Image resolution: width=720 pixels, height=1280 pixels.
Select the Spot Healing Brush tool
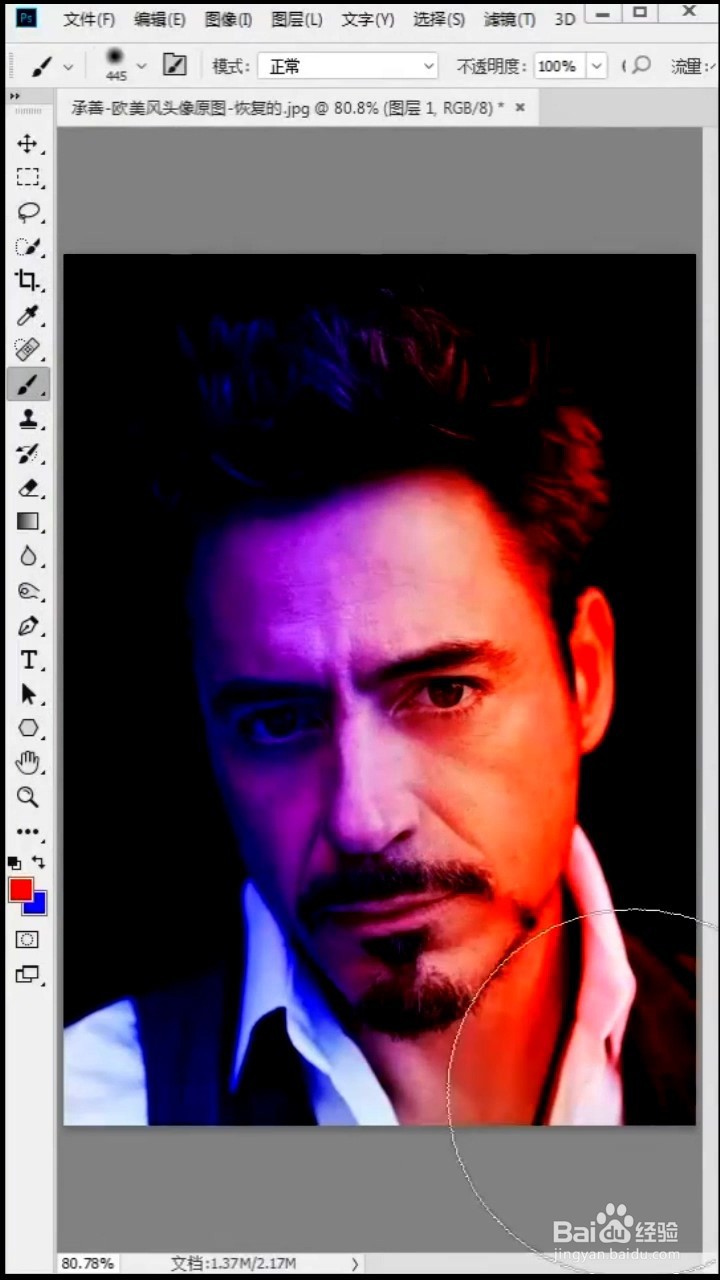(28, 349)
